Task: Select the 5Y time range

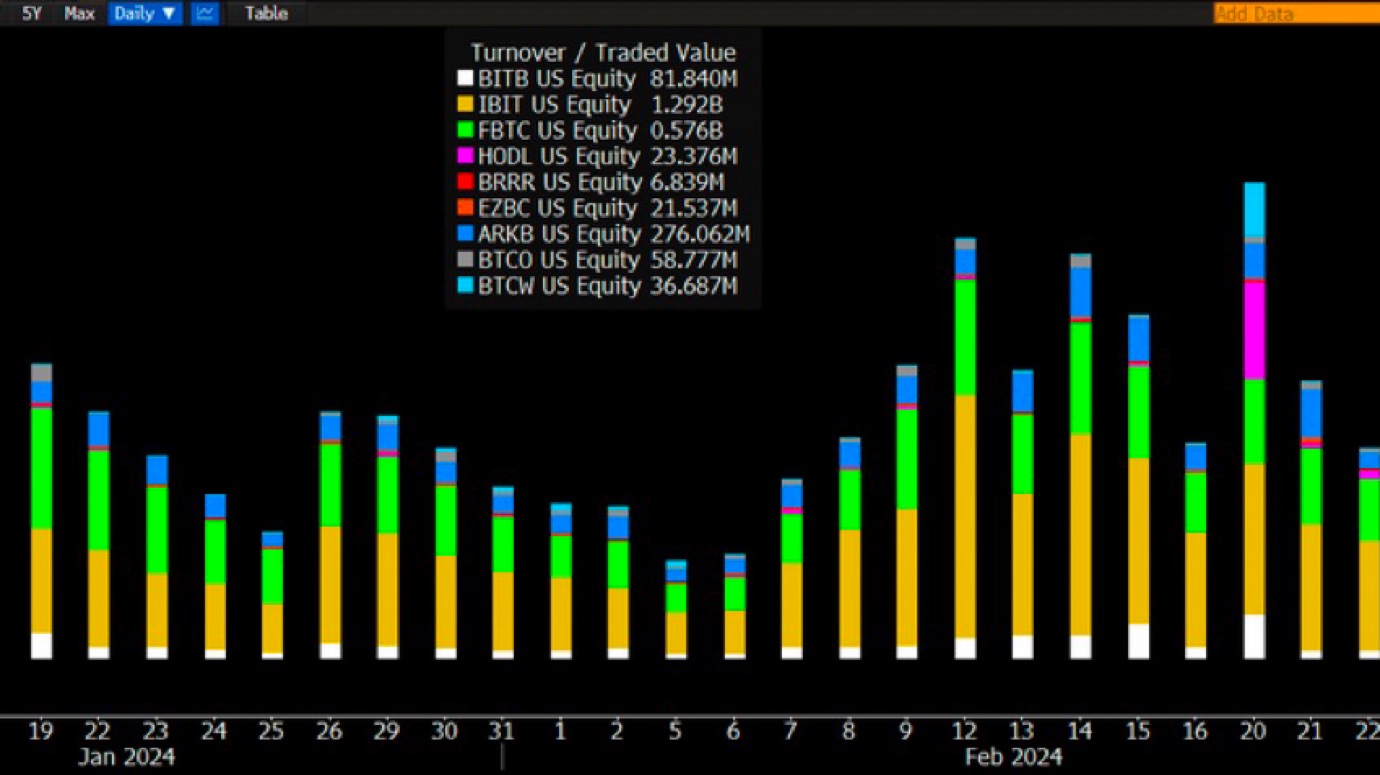Action: [32, 14]
